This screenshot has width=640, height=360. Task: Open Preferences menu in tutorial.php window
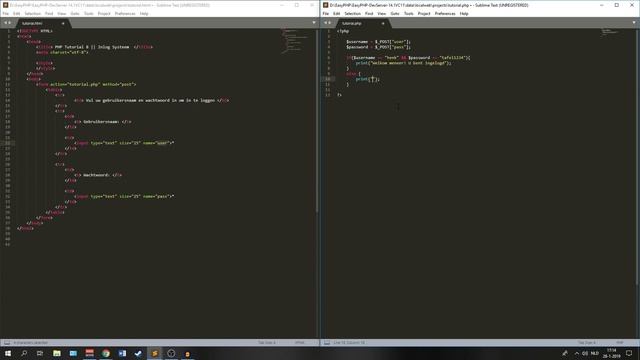point(445,13)
